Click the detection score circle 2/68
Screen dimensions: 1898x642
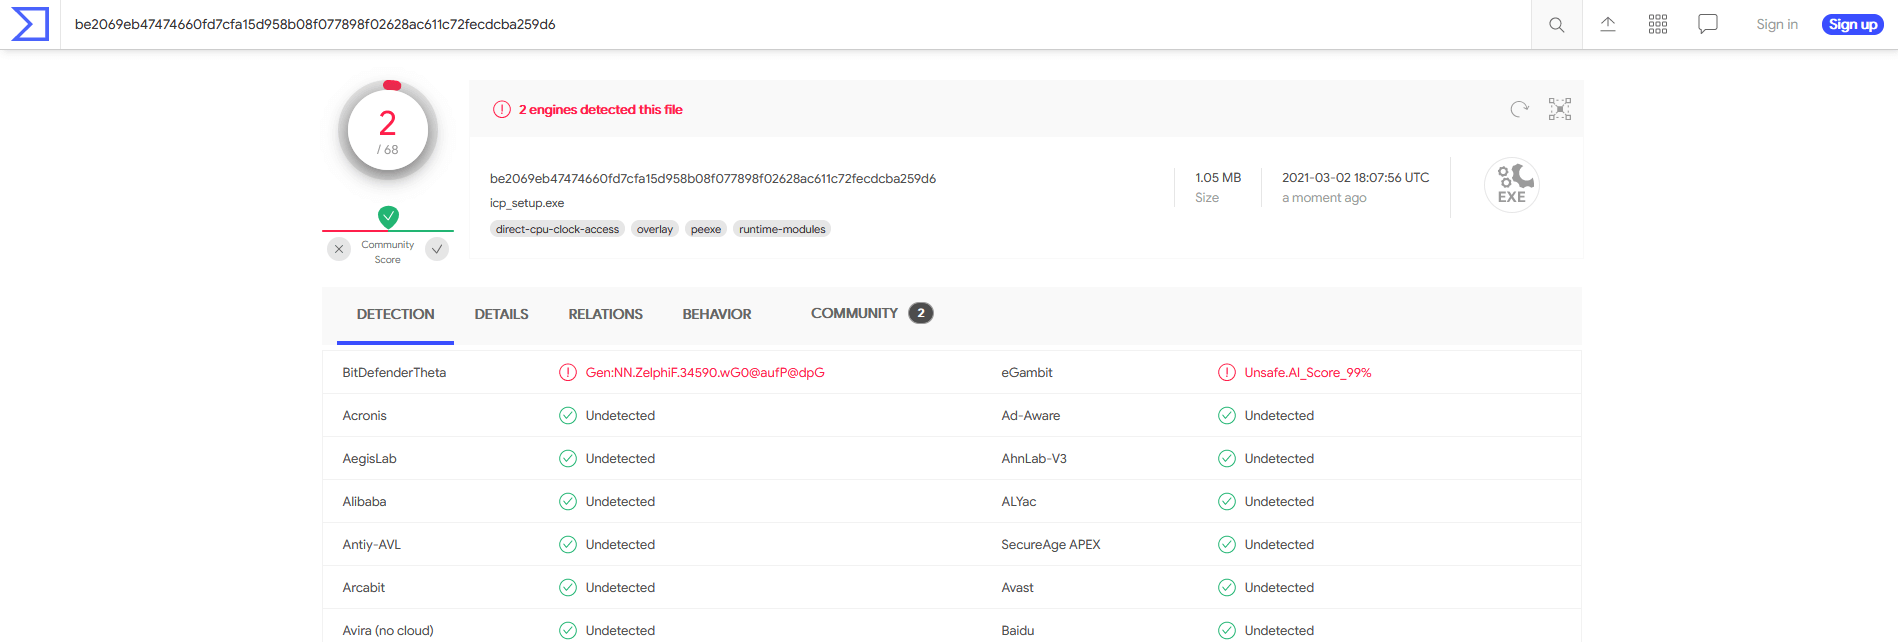388,130
